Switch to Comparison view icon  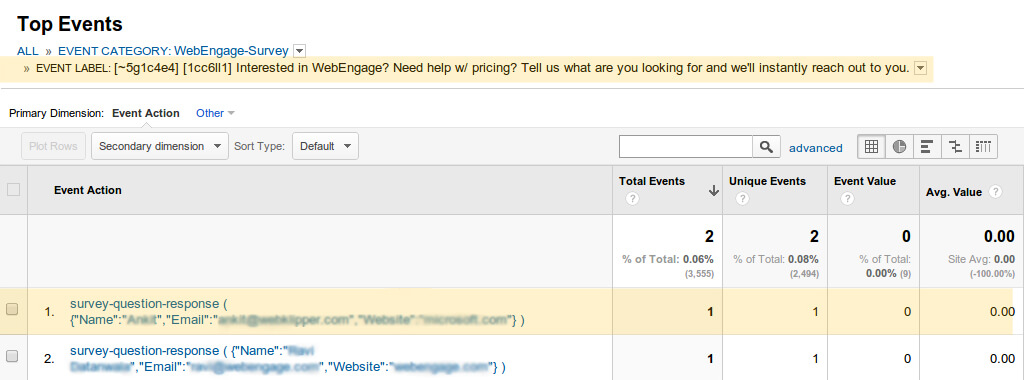955,147
